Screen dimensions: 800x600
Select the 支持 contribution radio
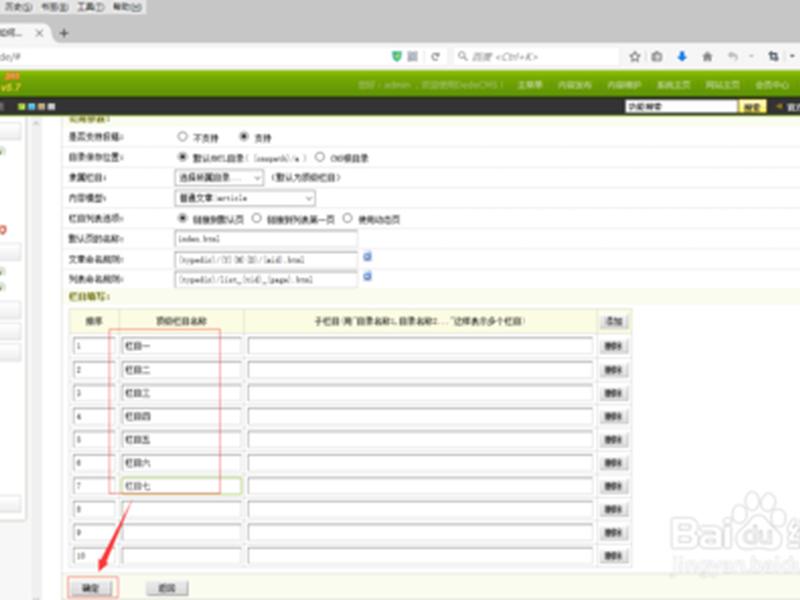(x=244, y=136)
